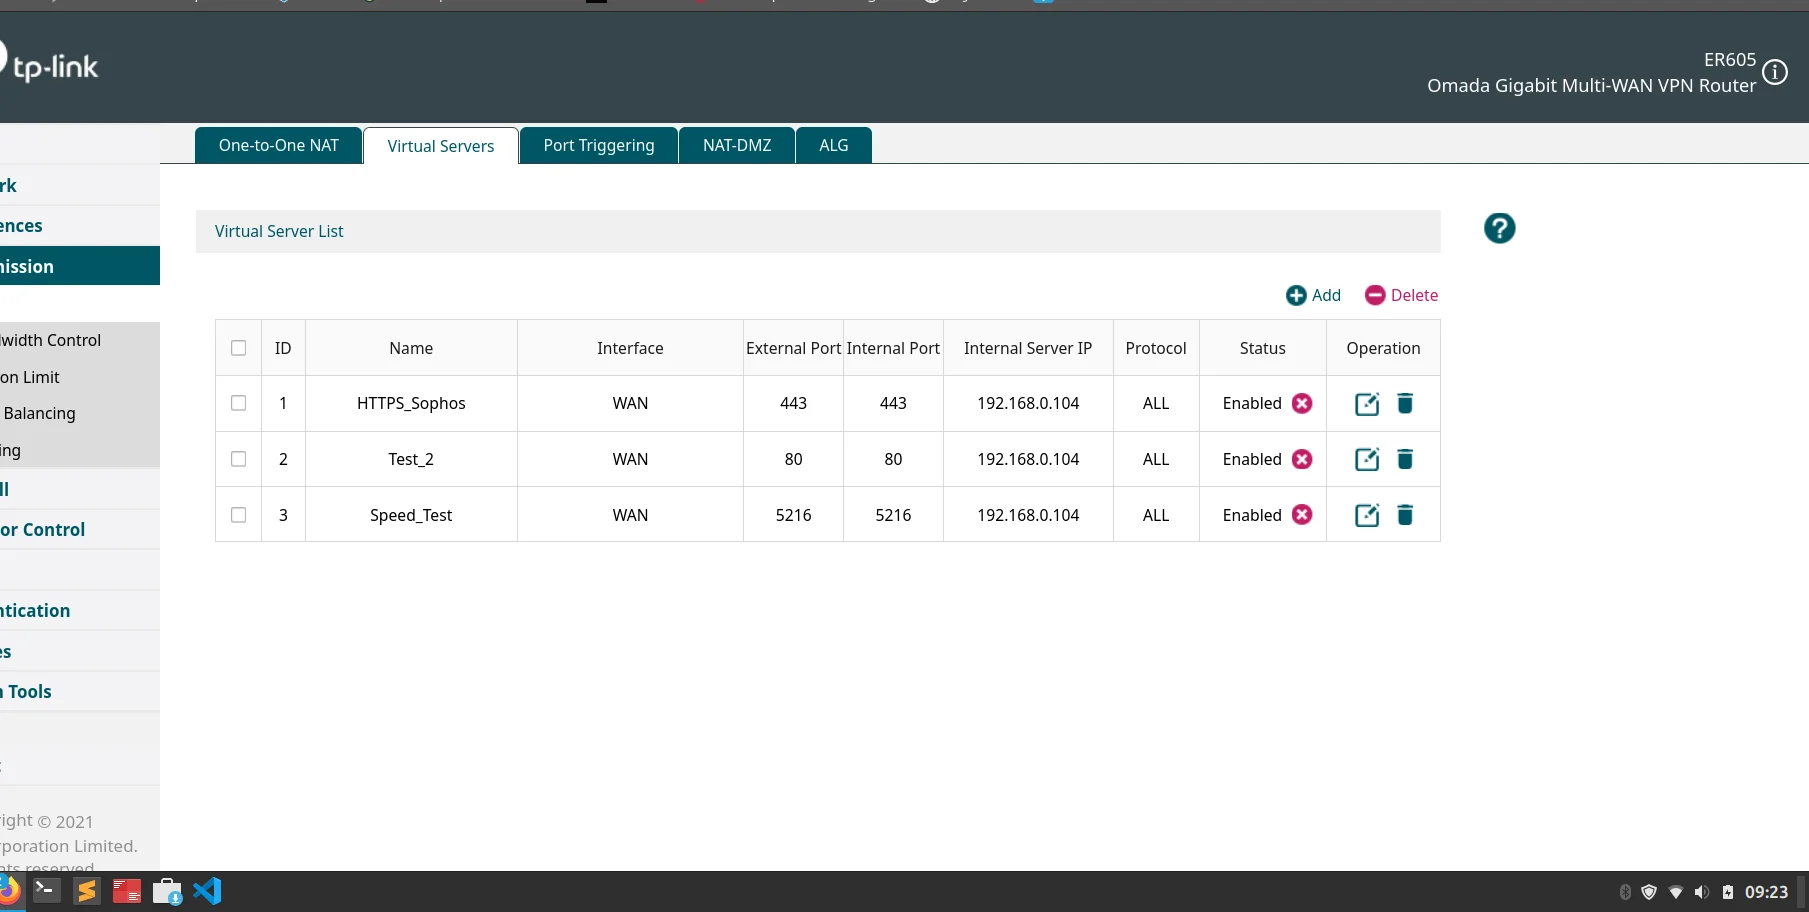This screenshot has width=1809, height=912.
Task: Open the Port Triggering tab
Action: (x=599, y=145)
